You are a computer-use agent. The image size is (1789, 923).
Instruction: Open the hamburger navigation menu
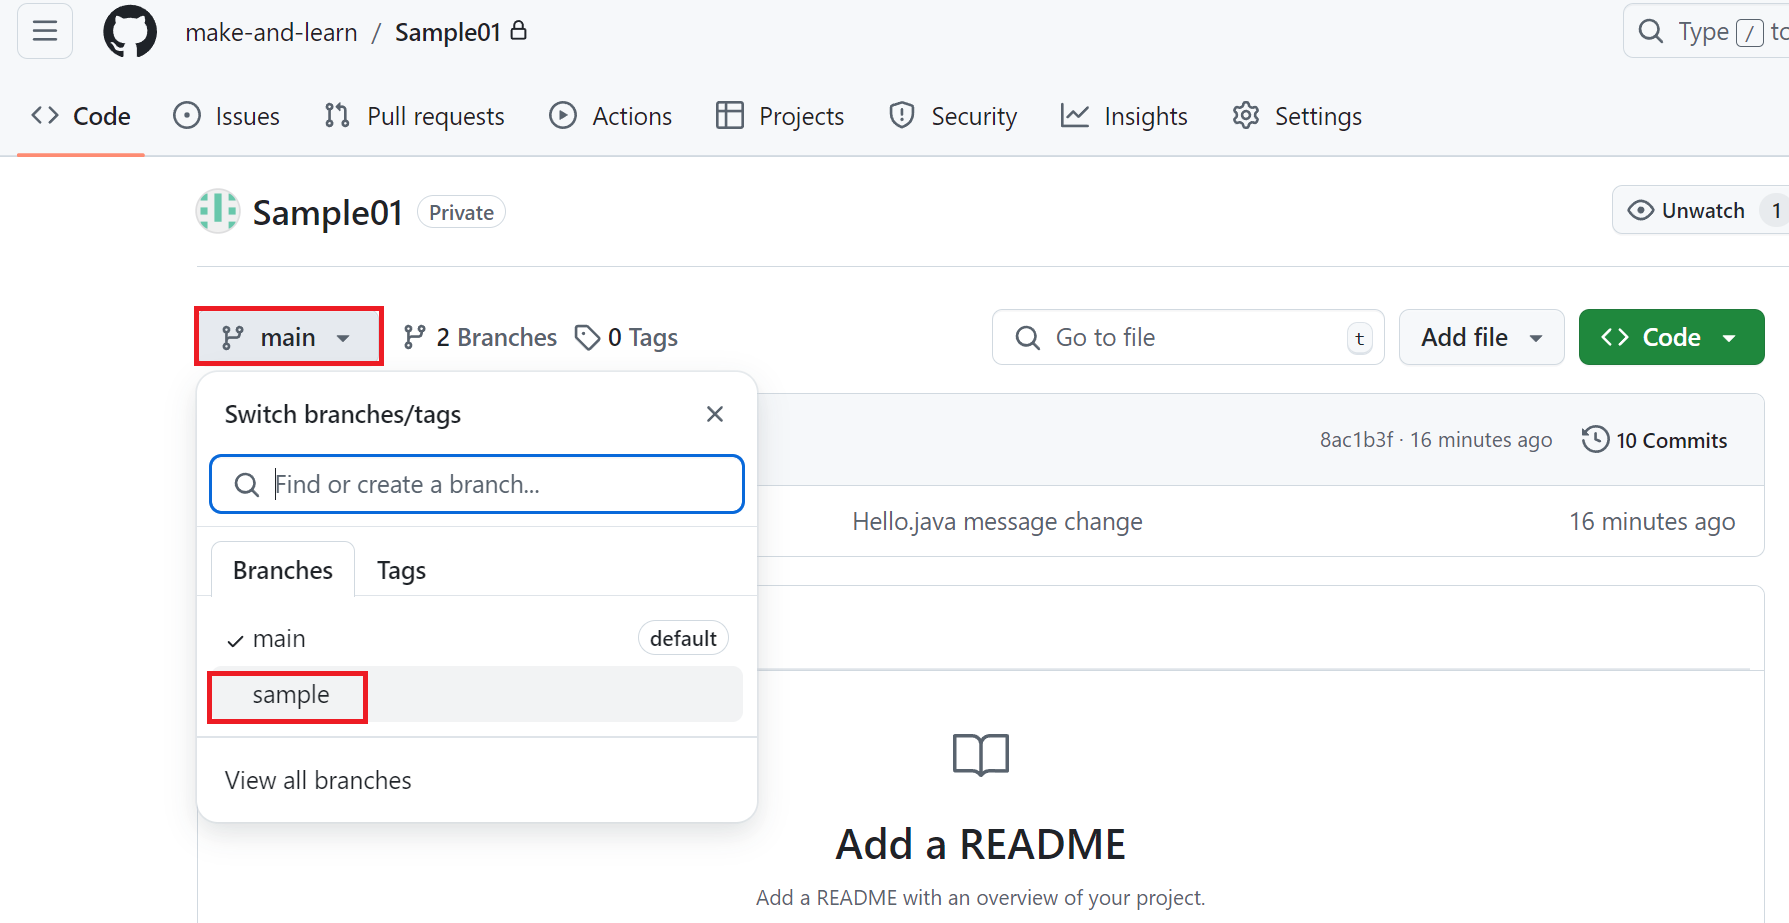tap(45, 31)
